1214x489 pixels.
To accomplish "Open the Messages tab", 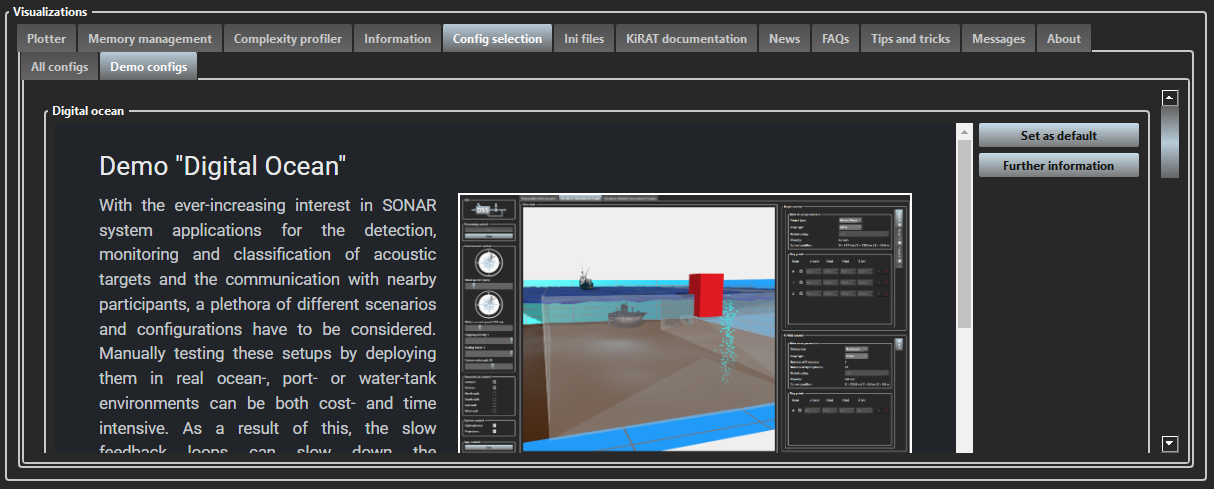I will click(x=998, y=39).
